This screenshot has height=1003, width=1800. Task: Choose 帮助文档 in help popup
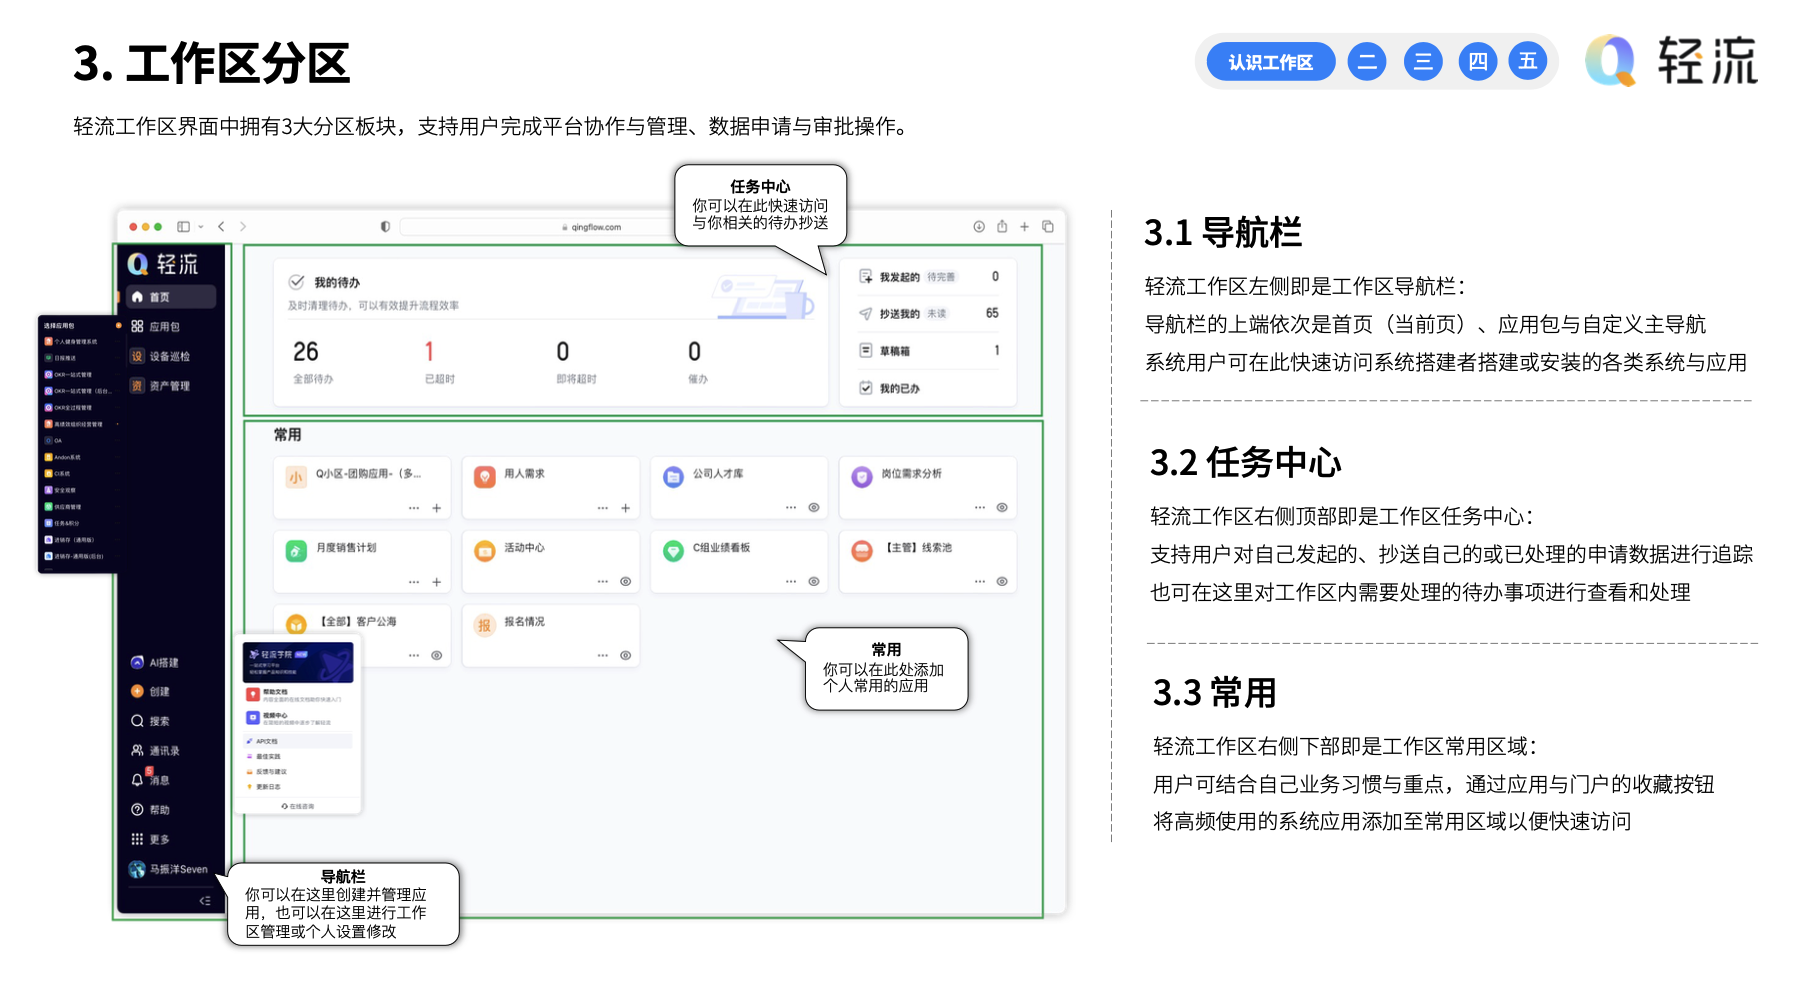297,695
